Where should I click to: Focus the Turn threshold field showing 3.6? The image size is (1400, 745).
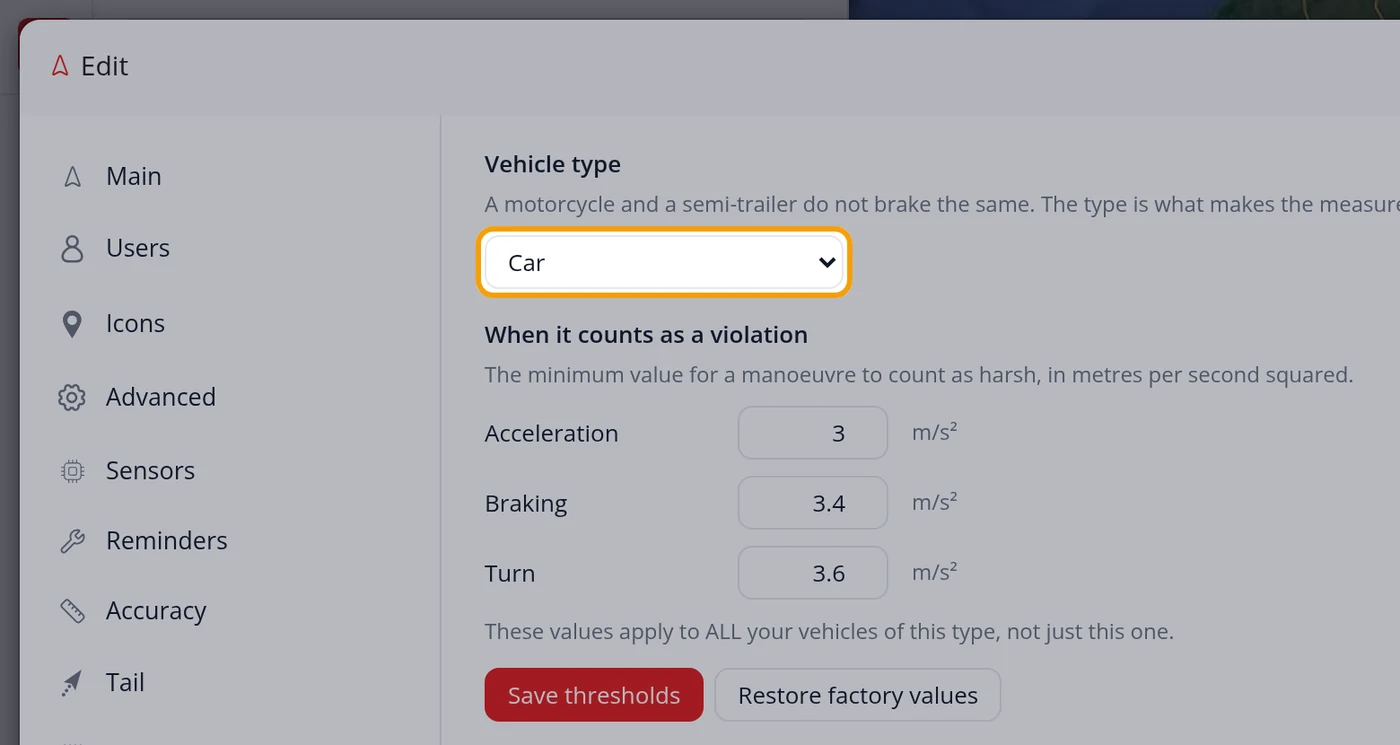click(x=813, y=573)
